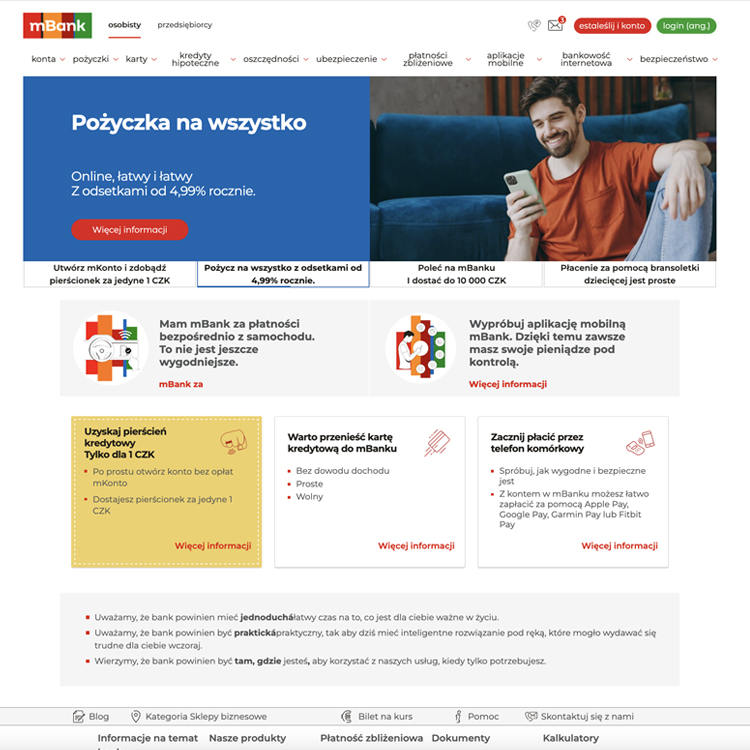Expand the oszczędności dropdown menu

(x=276, y=59)
